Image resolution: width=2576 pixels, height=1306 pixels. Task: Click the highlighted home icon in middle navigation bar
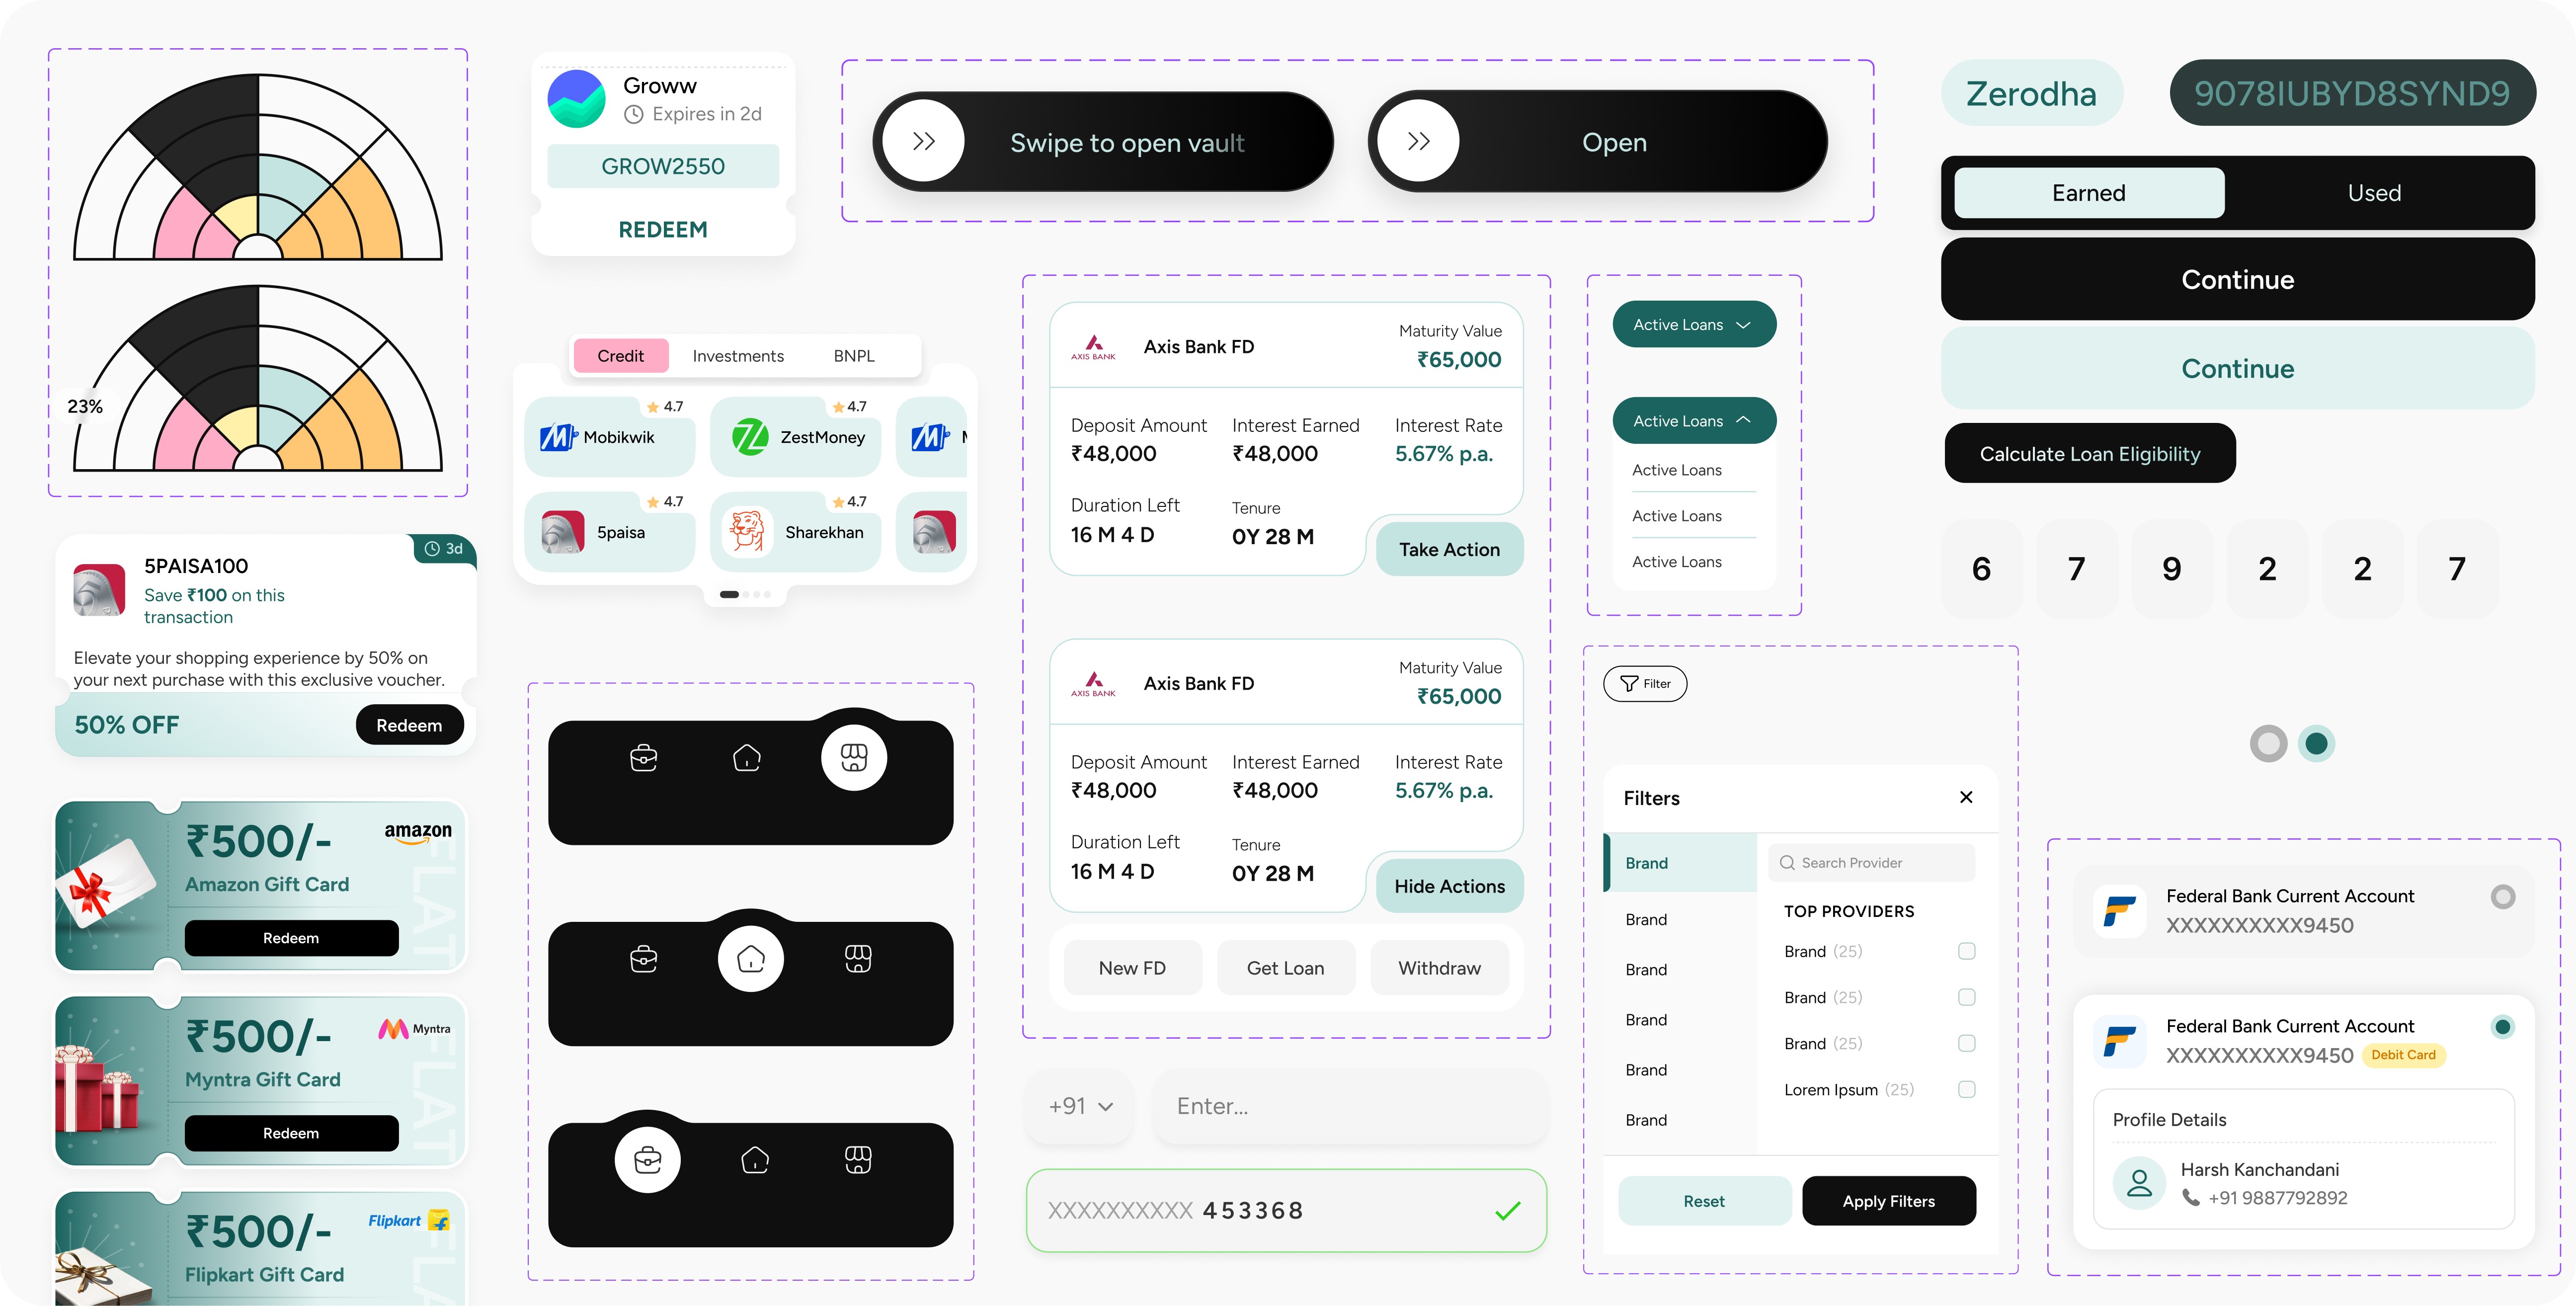[750, 959]
